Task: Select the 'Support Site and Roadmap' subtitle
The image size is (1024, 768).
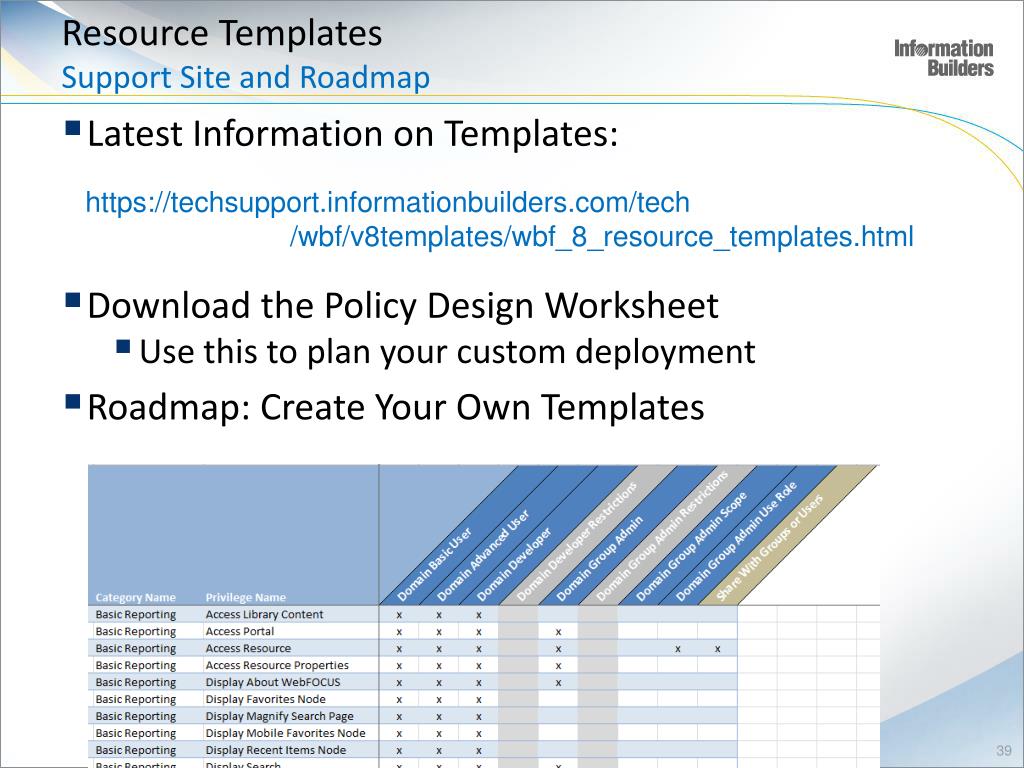Action: [x=246, y=78]
